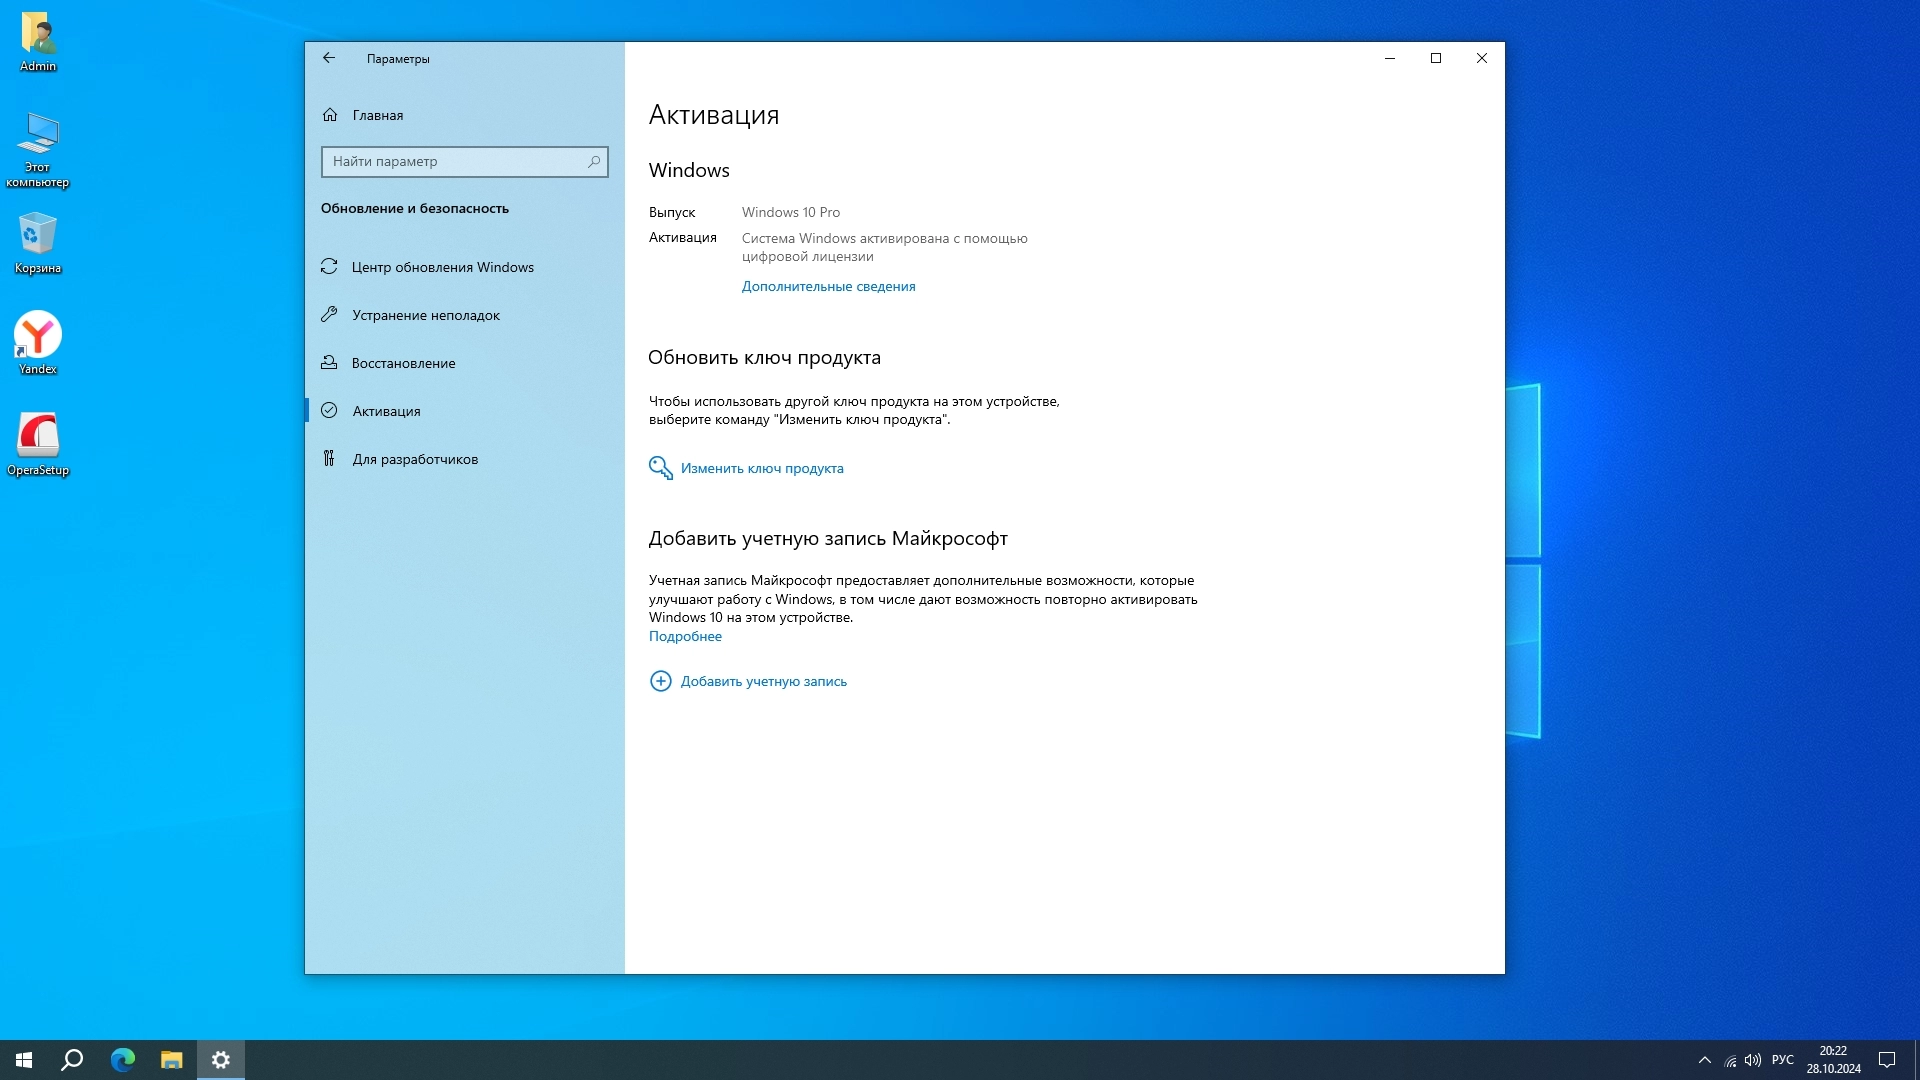
Task: Click the Home (Главная) house icon
Action: click(x=330, y=115)
